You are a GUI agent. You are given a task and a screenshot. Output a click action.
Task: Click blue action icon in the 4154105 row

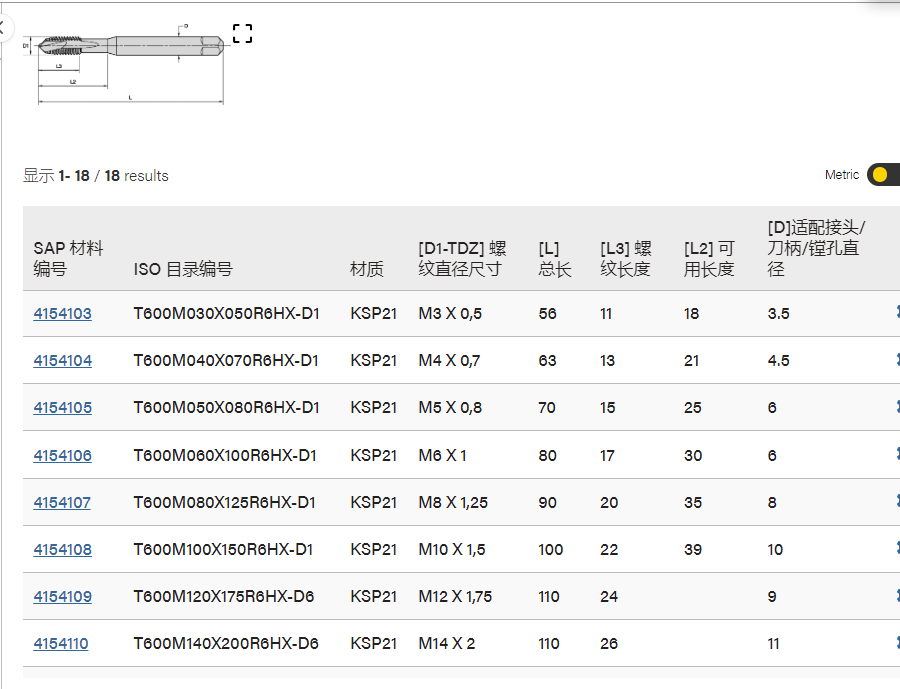pos(896,407)
